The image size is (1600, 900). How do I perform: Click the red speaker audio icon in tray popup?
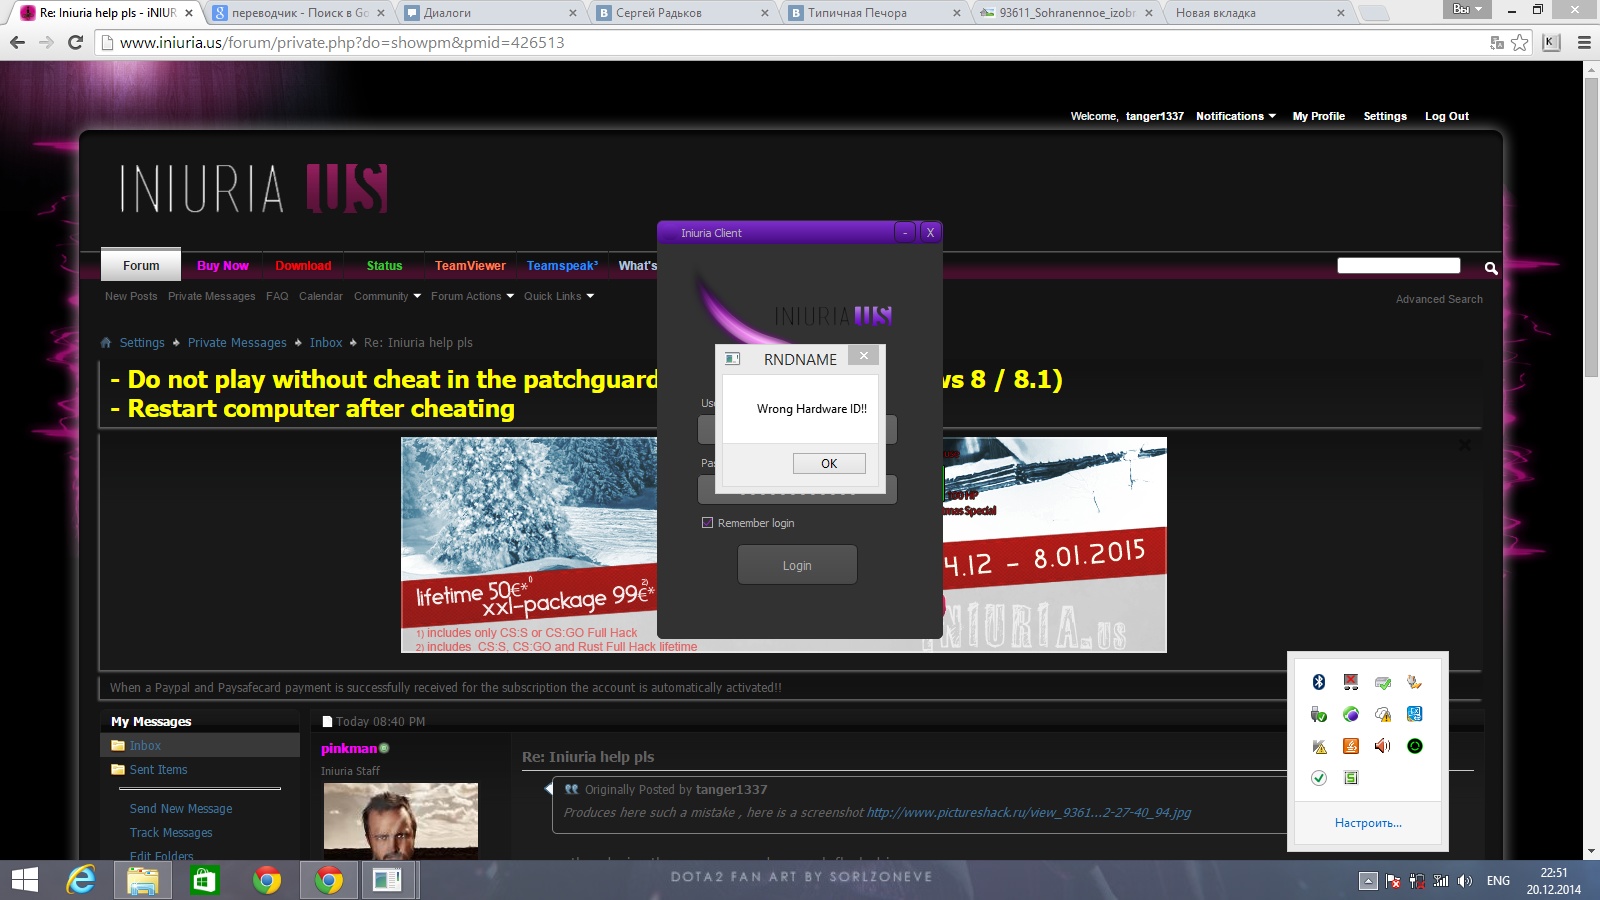point(1383,746)
